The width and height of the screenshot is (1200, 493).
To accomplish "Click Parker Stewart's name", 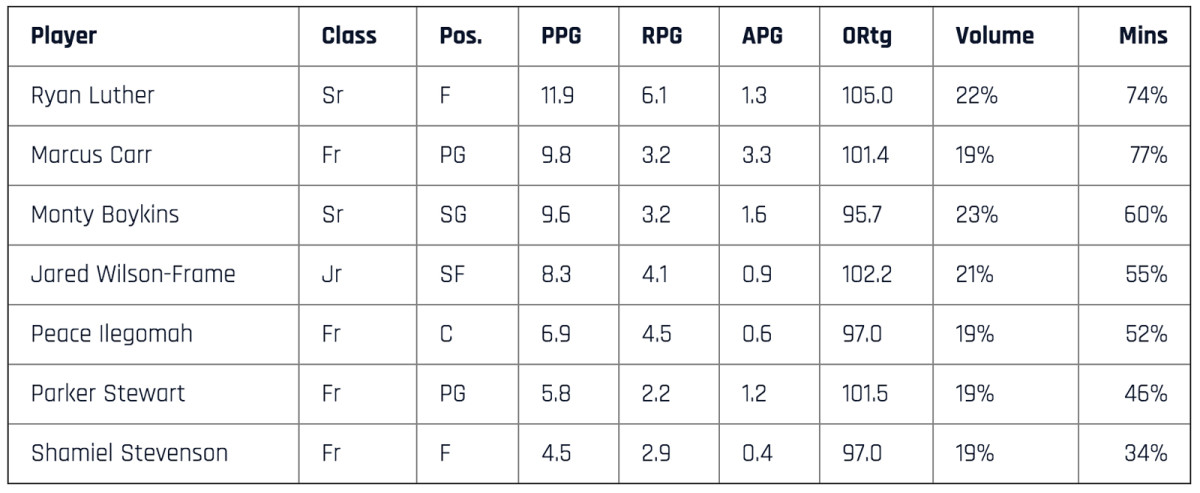I will tap(108, 393).
